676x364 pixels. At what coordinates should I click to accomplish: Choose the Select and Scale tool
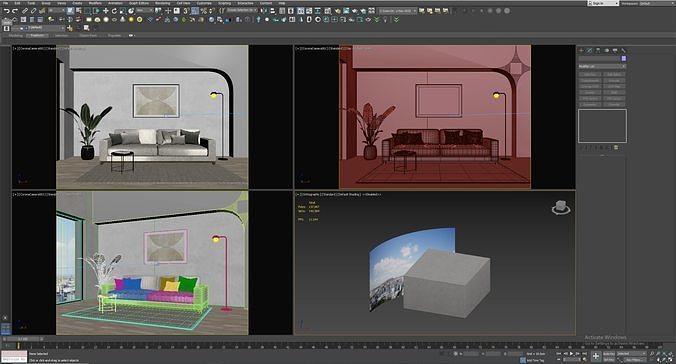click(123, 11)
